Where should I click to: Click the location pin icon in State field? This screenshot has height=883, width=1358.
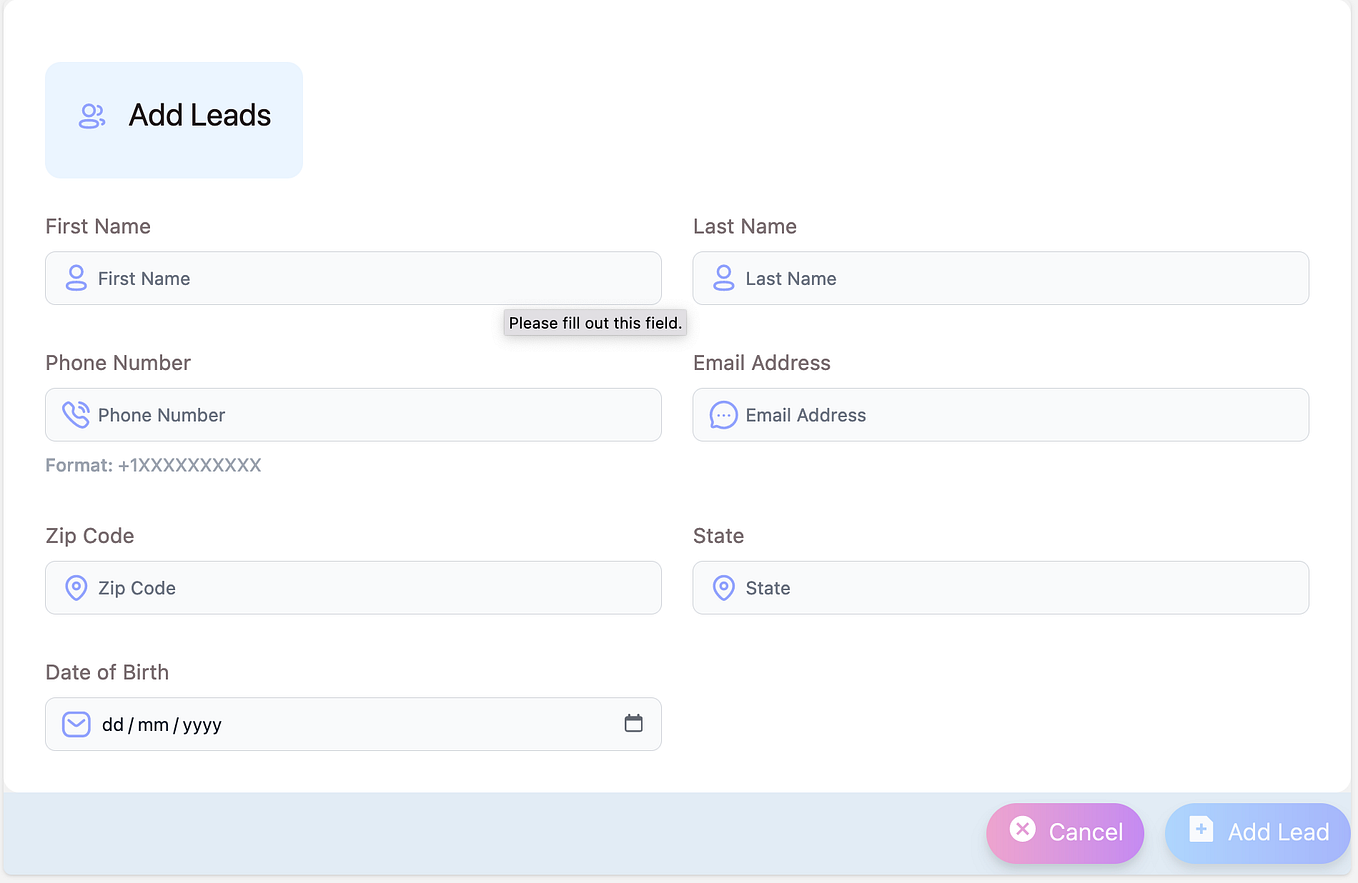[723, 587]
